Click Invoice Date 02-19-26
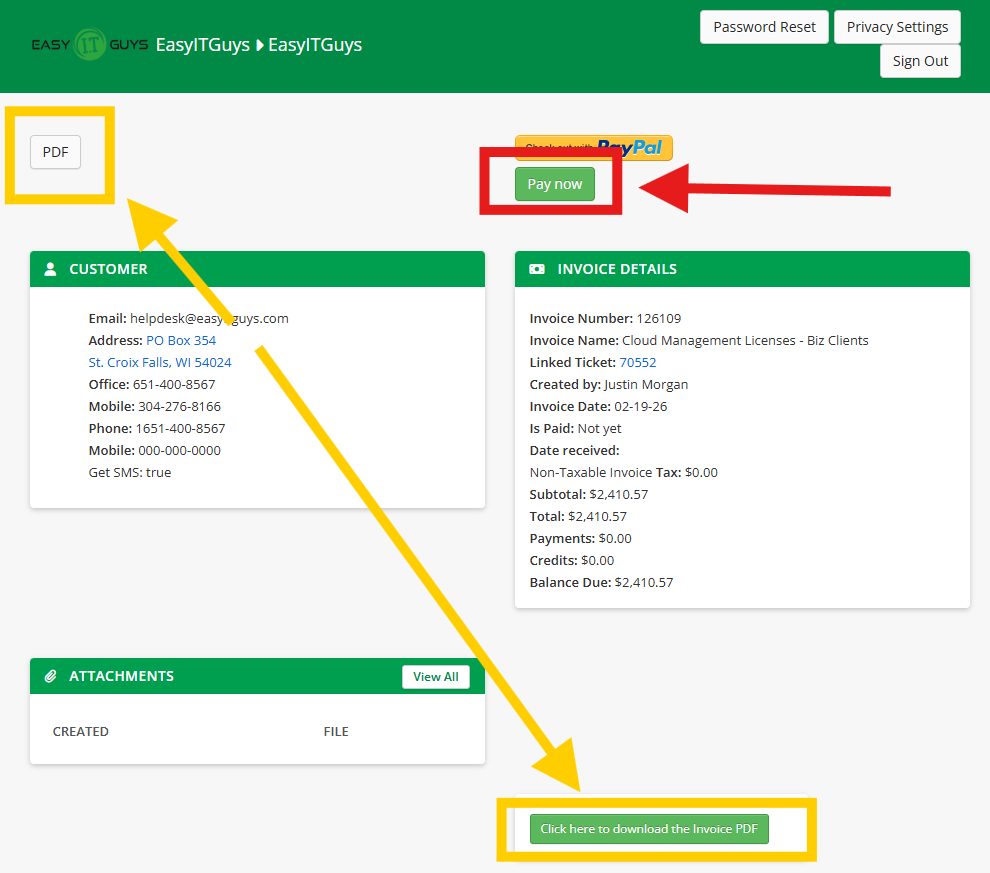Viewport: 990px width, 873px height. tap(599, 407)
